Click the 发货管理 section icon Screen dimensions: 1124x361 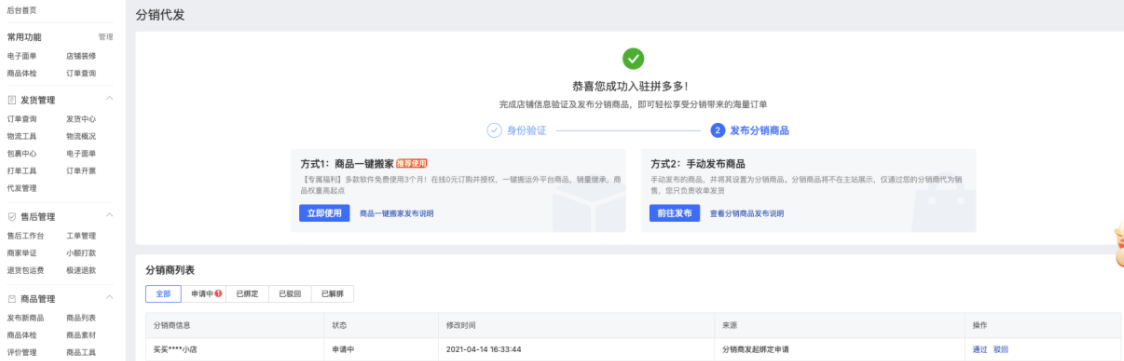11,100
